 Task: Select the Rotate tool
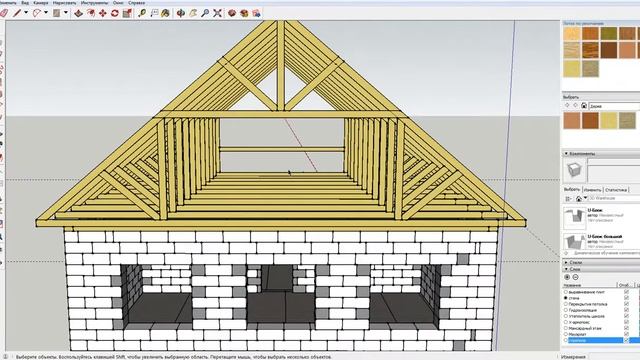pos(115,13)
